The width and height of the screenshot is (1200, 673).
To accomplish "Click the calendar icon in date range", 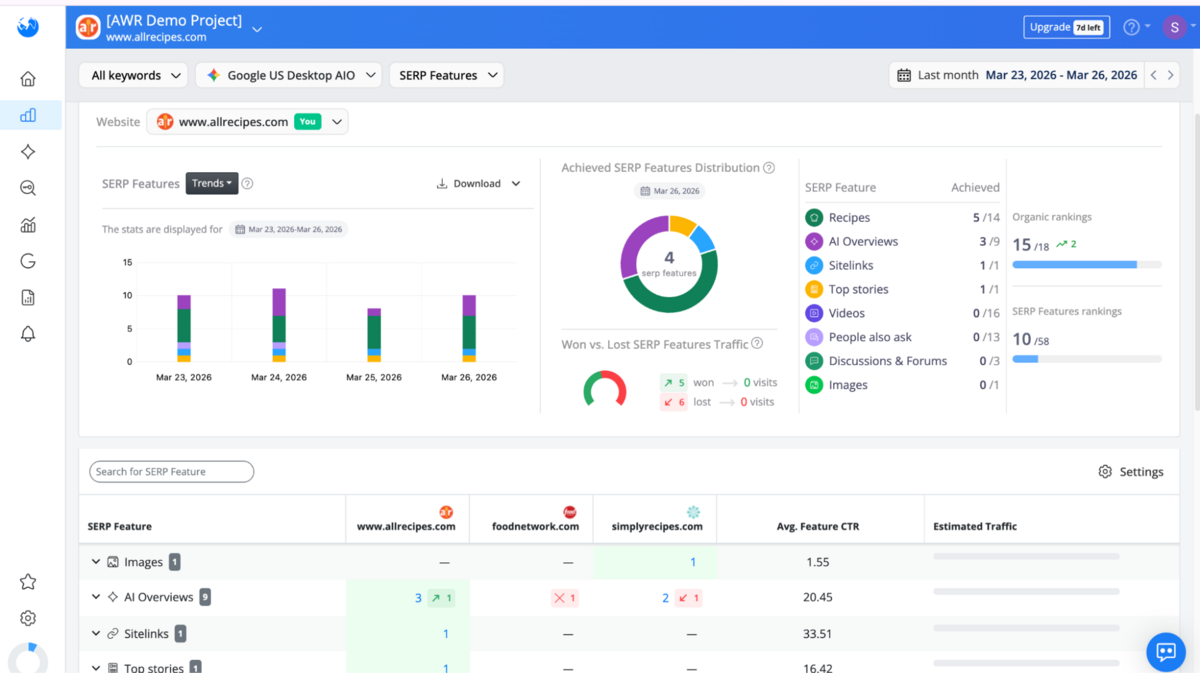I will click(904, 75).
